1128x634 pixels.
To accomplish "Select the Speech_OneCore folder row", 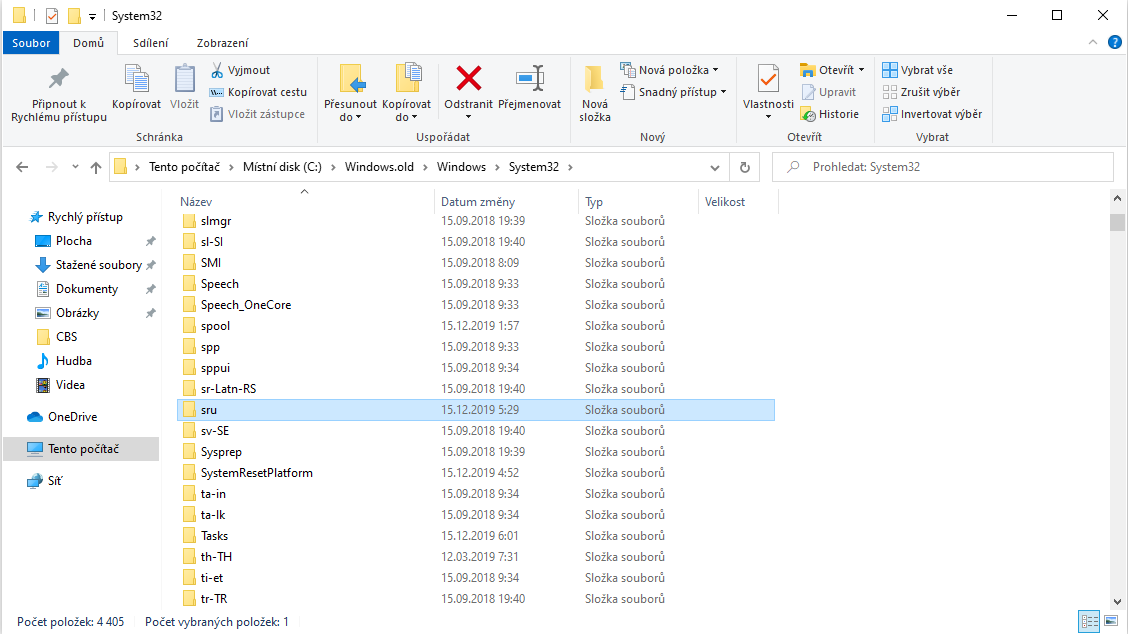I will (x=476, y=304).
